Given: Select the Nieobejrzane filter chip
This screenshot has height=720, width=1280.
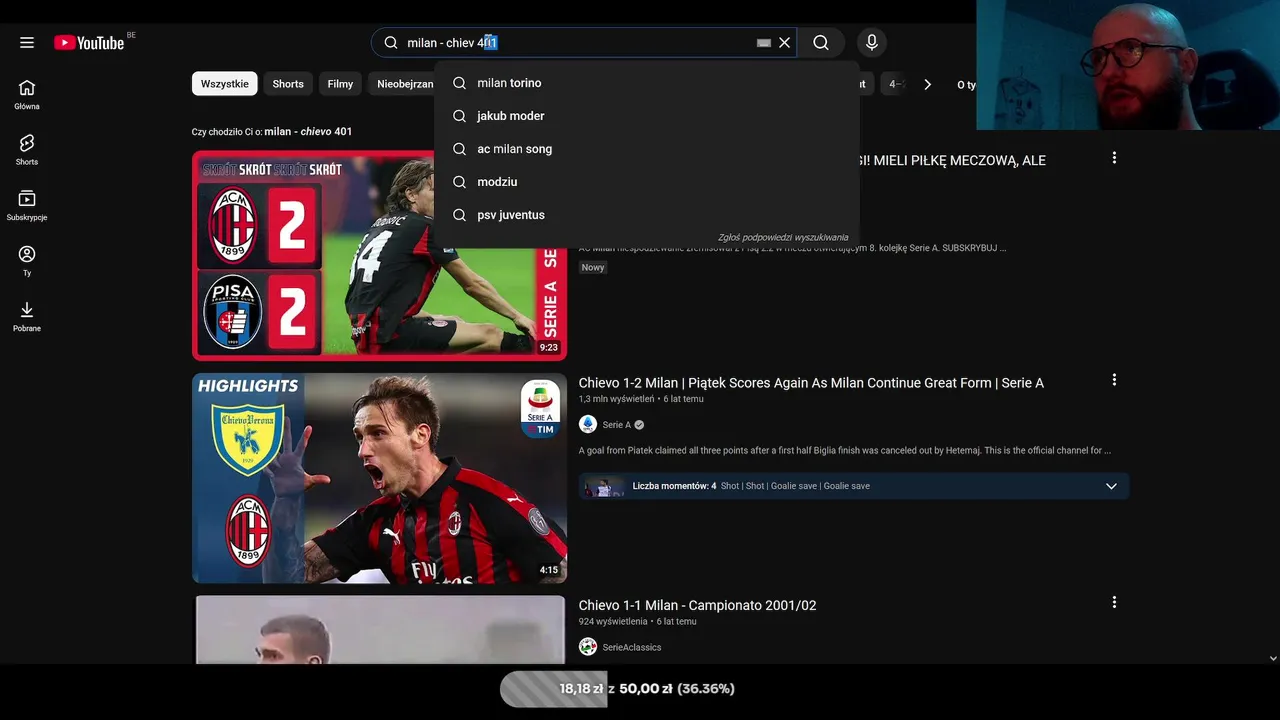Looking at the screenshot, I should (x=402, y=84).
